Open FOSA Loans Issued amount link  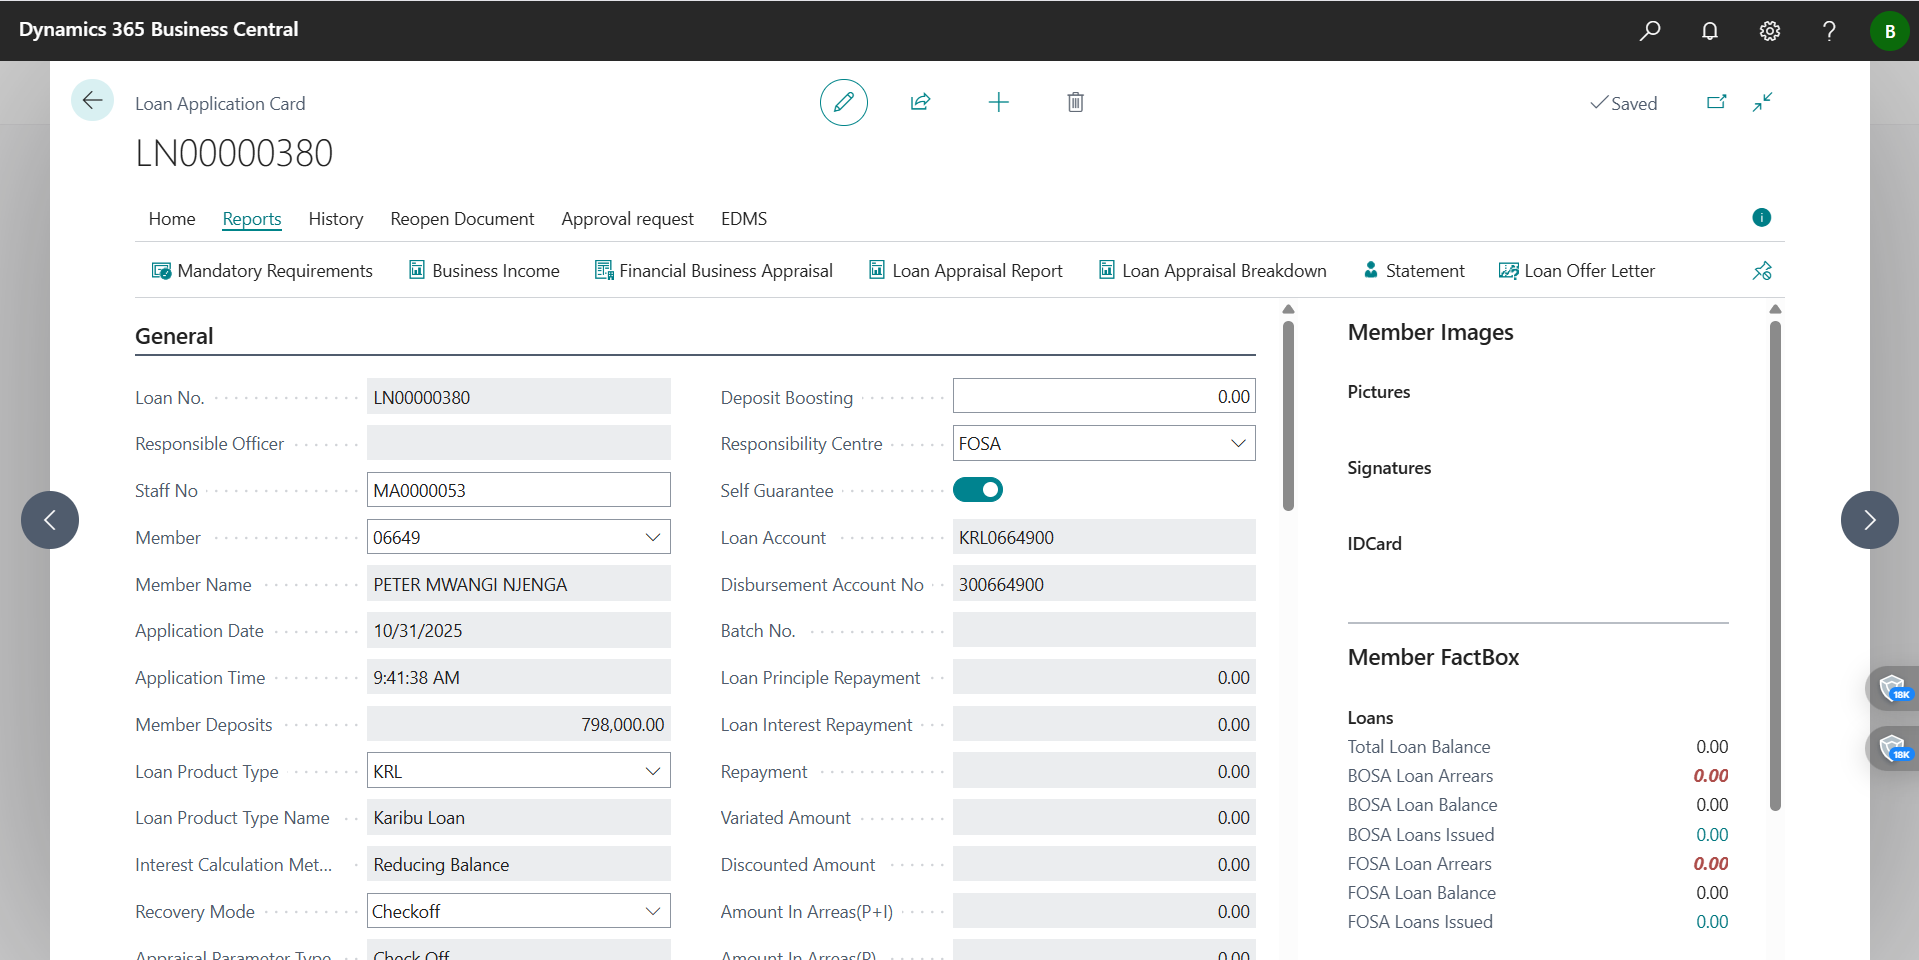click(1712, 921)
